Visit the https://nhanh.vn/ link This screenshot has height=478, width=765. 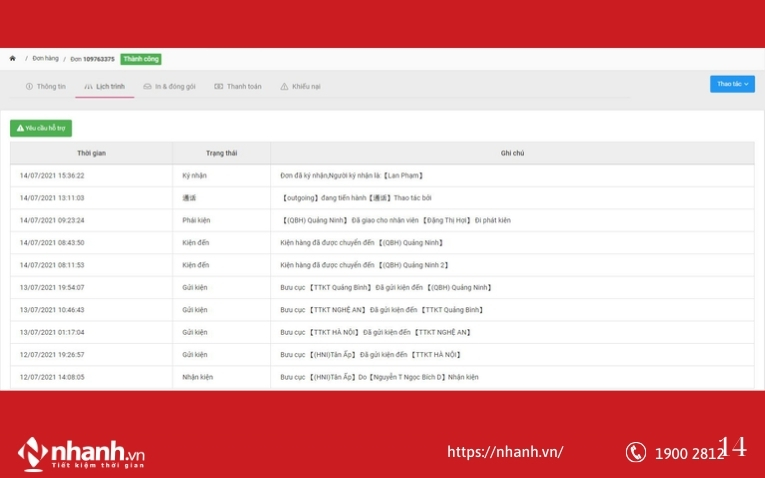pos(505,452)
